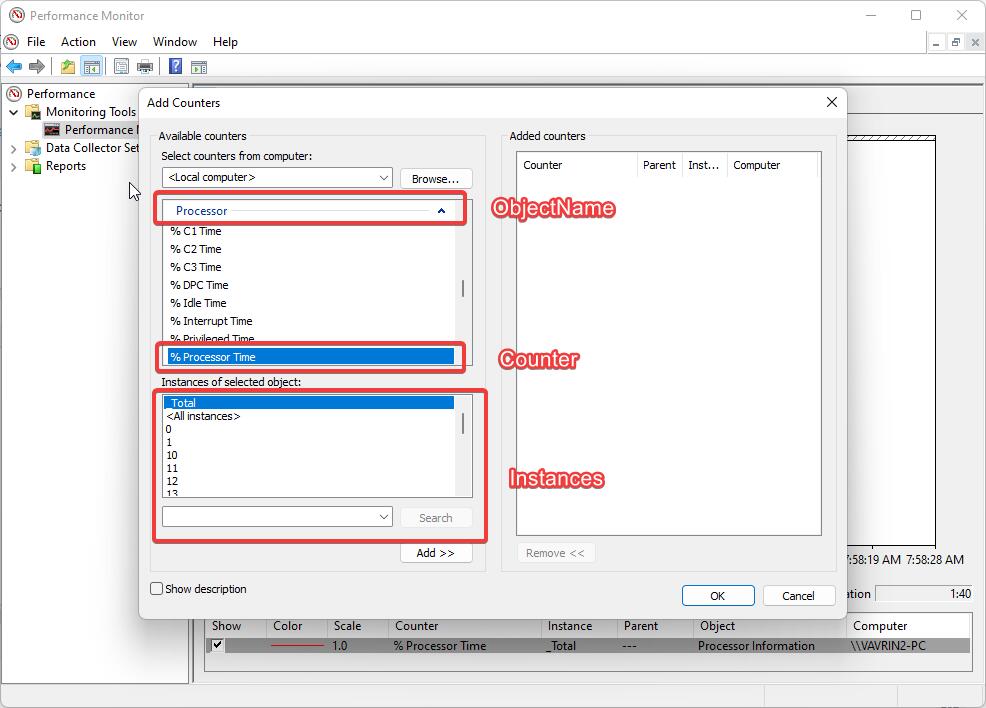This screenshot has width=986, height=708.
Task: Select <All instances> in the instances list
Action: tap(204, 416)
